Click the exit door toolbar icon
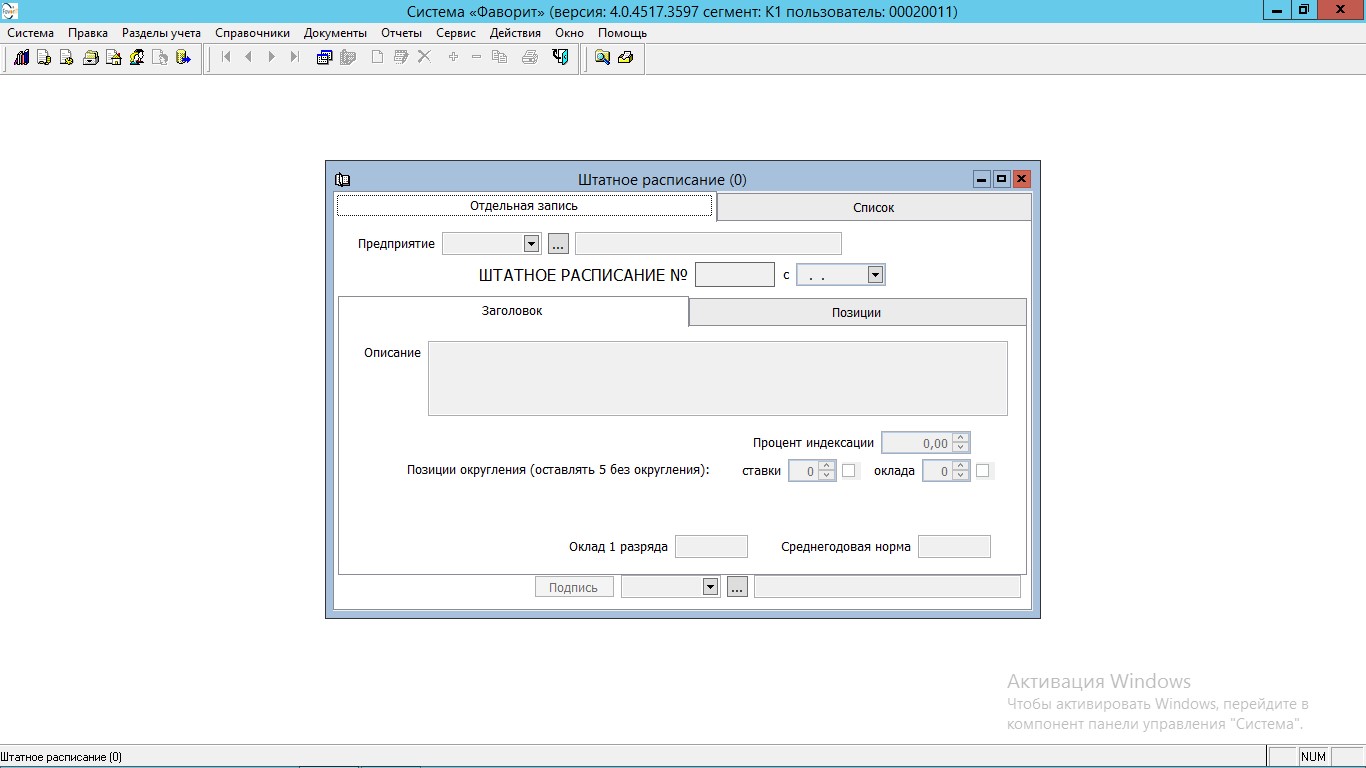 (561, 58)
